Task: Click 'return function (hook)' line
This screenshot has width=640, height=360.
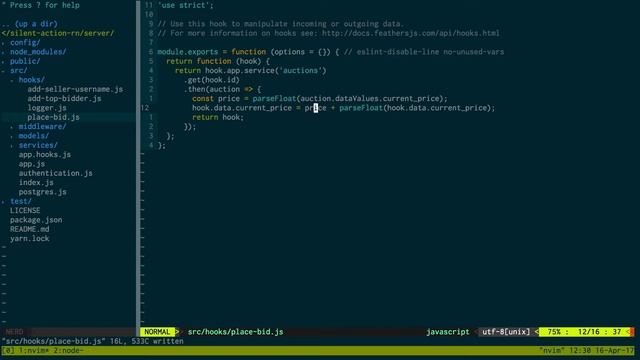Action: [218, 61]
